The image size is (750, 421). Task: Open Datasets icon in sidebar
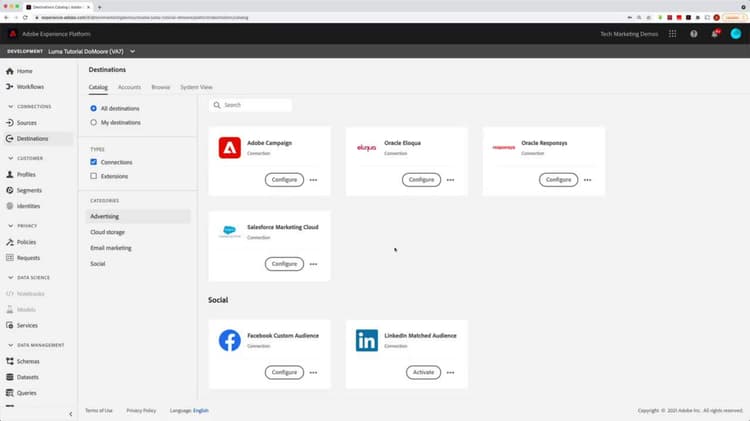[10, 377]
